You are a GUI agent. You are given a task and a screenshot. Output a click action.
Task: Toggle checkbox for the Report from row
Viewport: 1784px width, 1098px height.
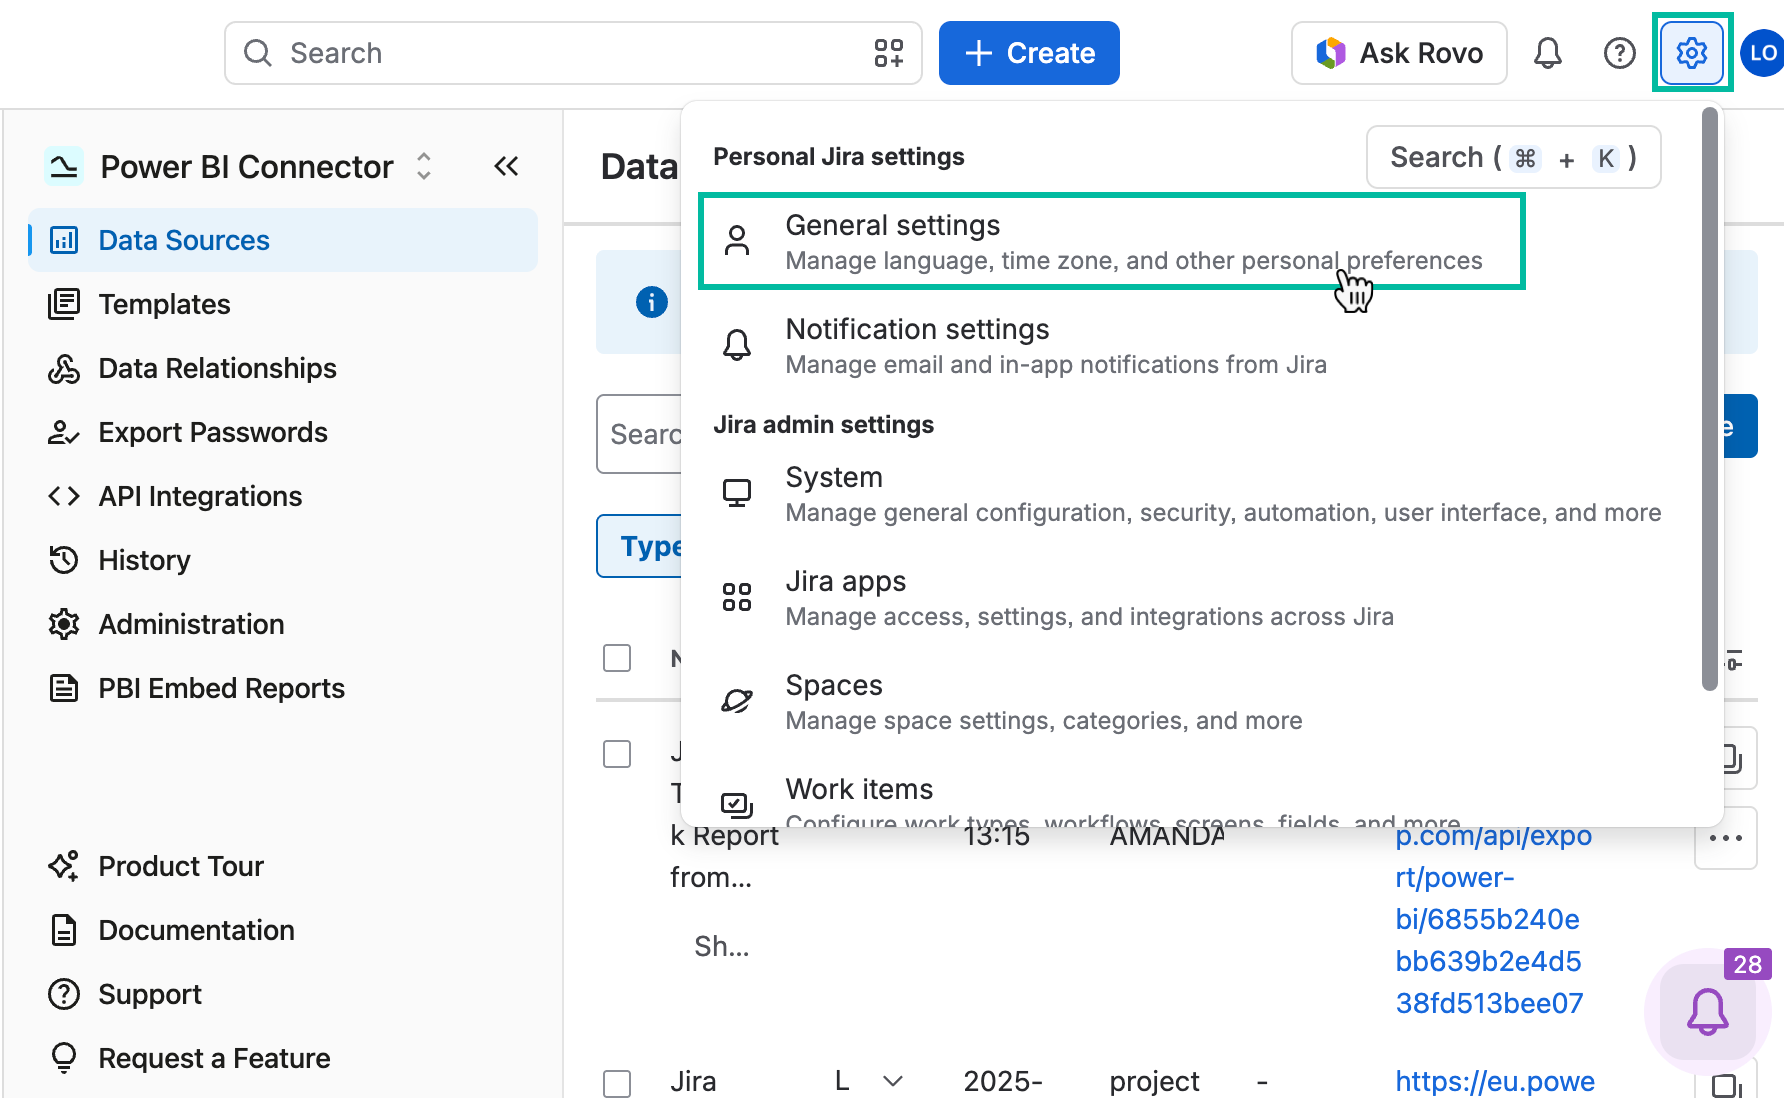click(617, 754)
